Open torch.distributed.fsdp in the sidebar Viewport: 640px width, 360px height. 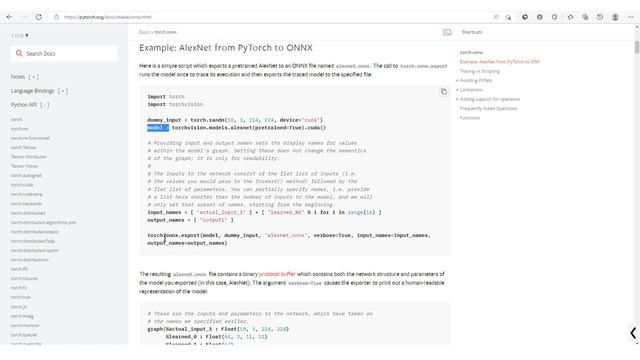33,241
